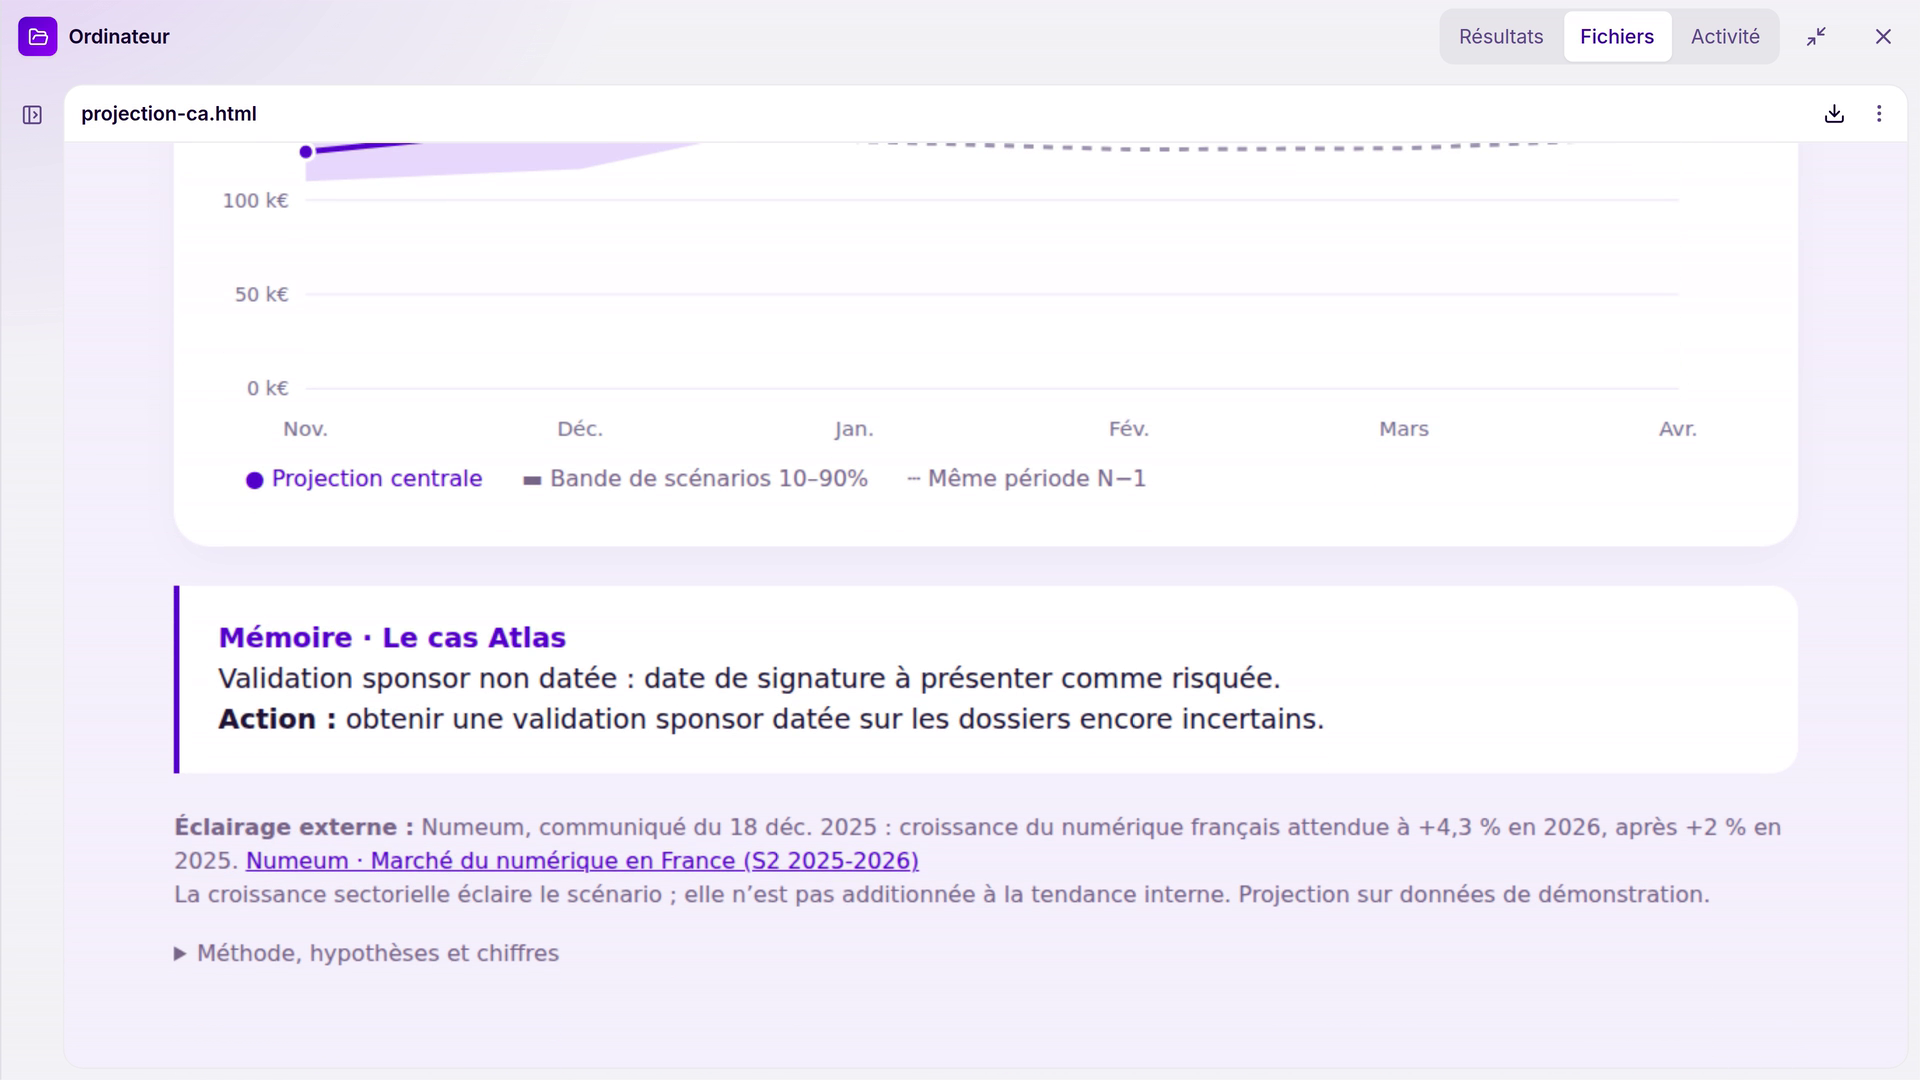
Task: Click the 0 k€ axis value
Action: tap(267, 389)
